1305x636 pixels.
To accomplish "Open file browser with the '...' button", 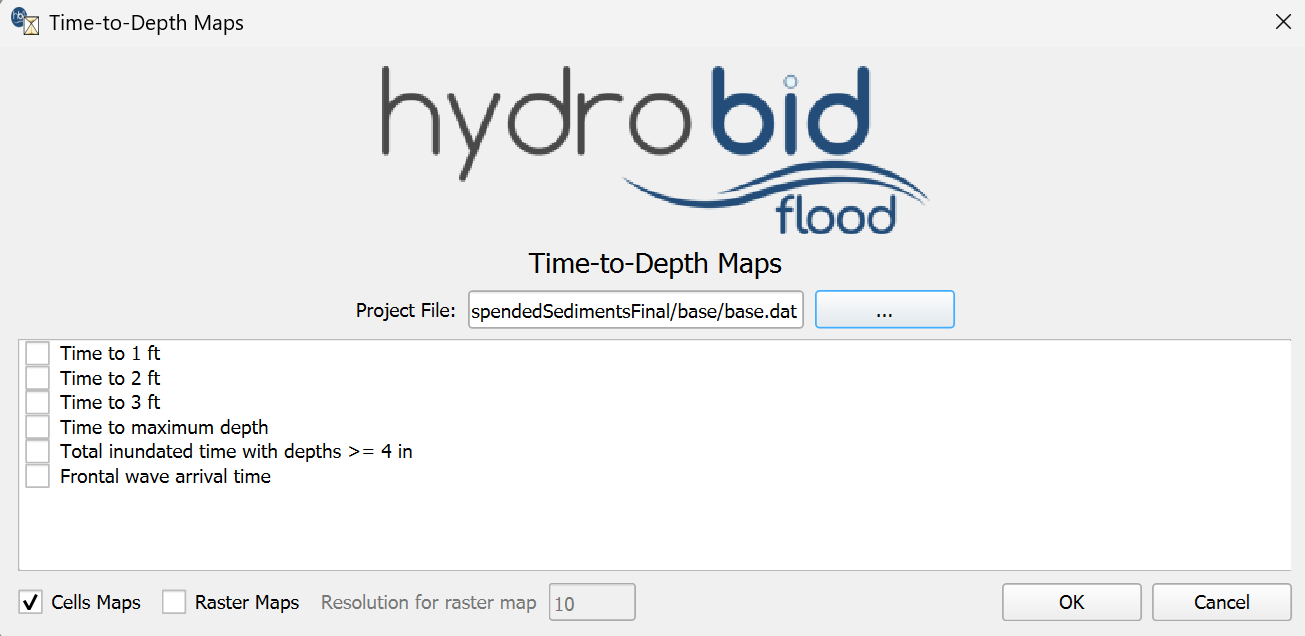I will pyautogui.click(x=884, y=310).
